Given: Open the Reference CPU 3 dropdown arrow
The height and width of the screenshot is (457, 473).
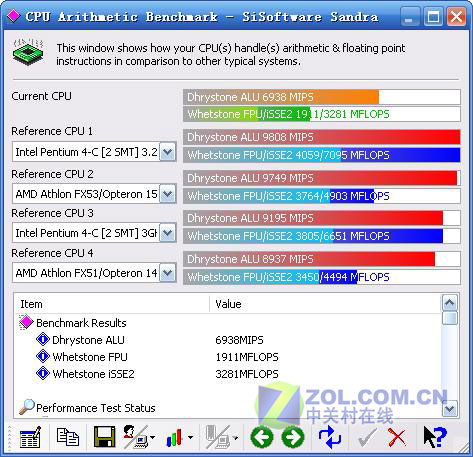Looking at the screenshot, I should tap(167, 233).
